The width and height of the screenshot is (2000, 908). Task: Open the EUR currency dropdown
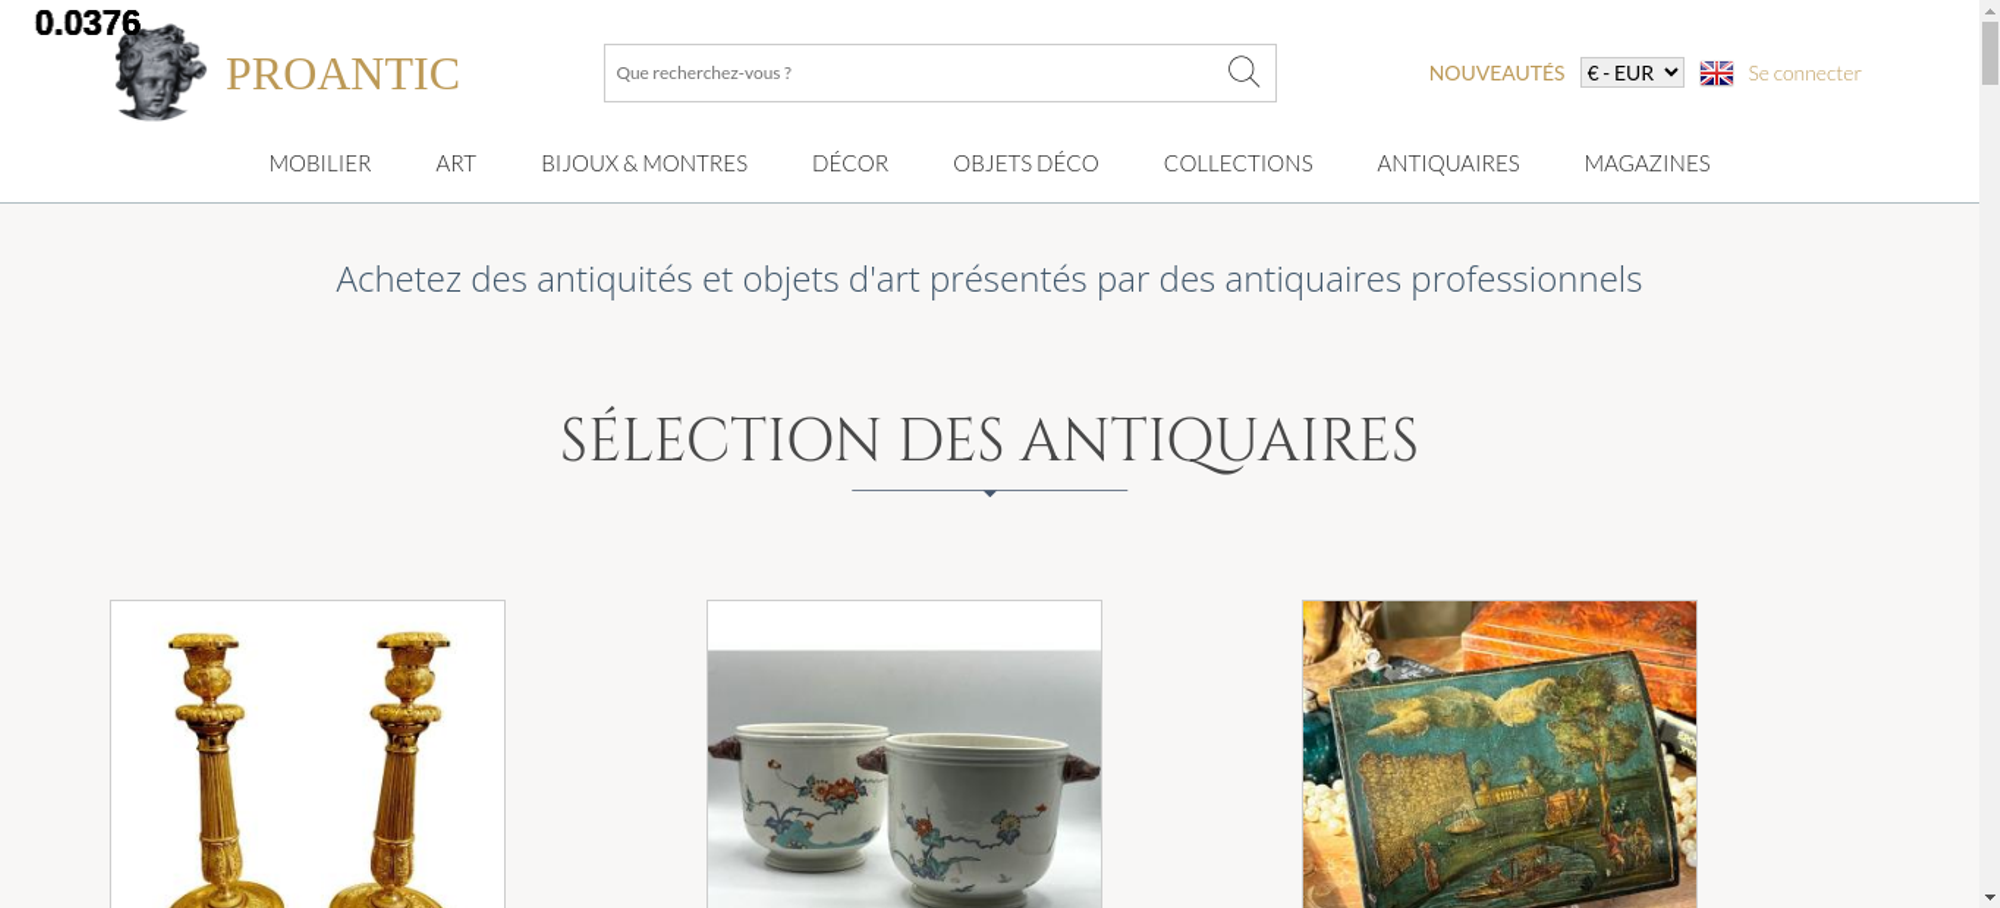coord(1632,73)
